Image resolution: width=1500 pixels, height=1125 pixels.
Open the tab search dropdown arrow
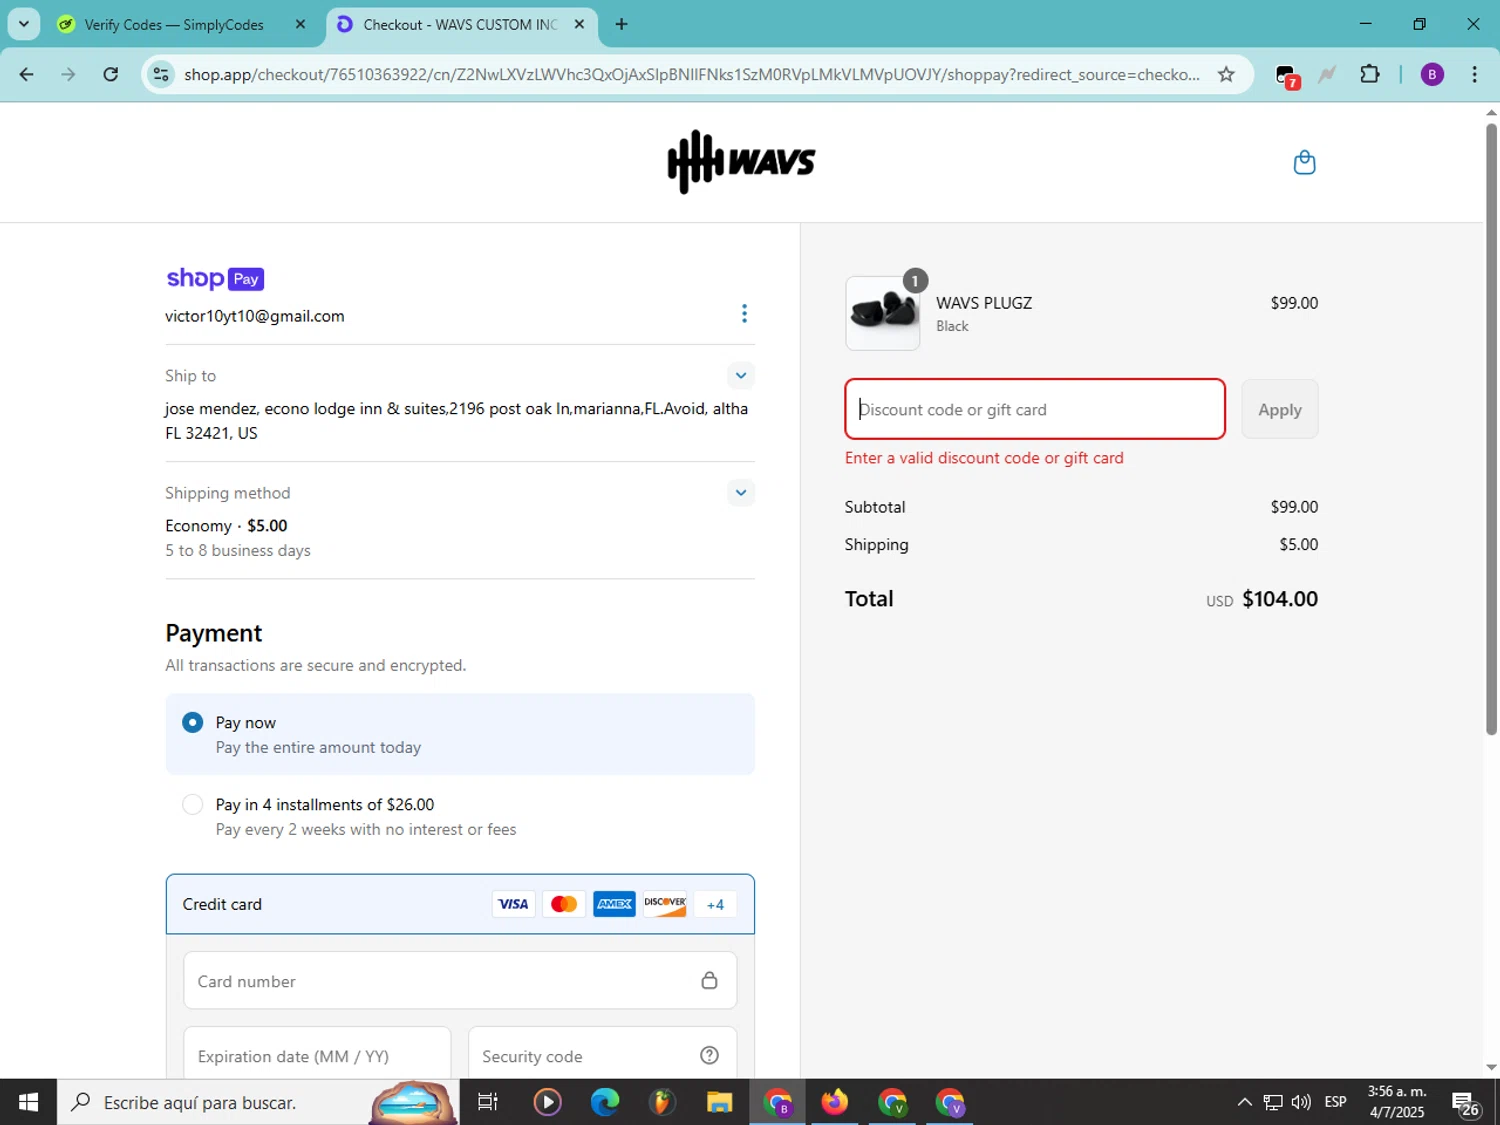click(x=23, y=24)
